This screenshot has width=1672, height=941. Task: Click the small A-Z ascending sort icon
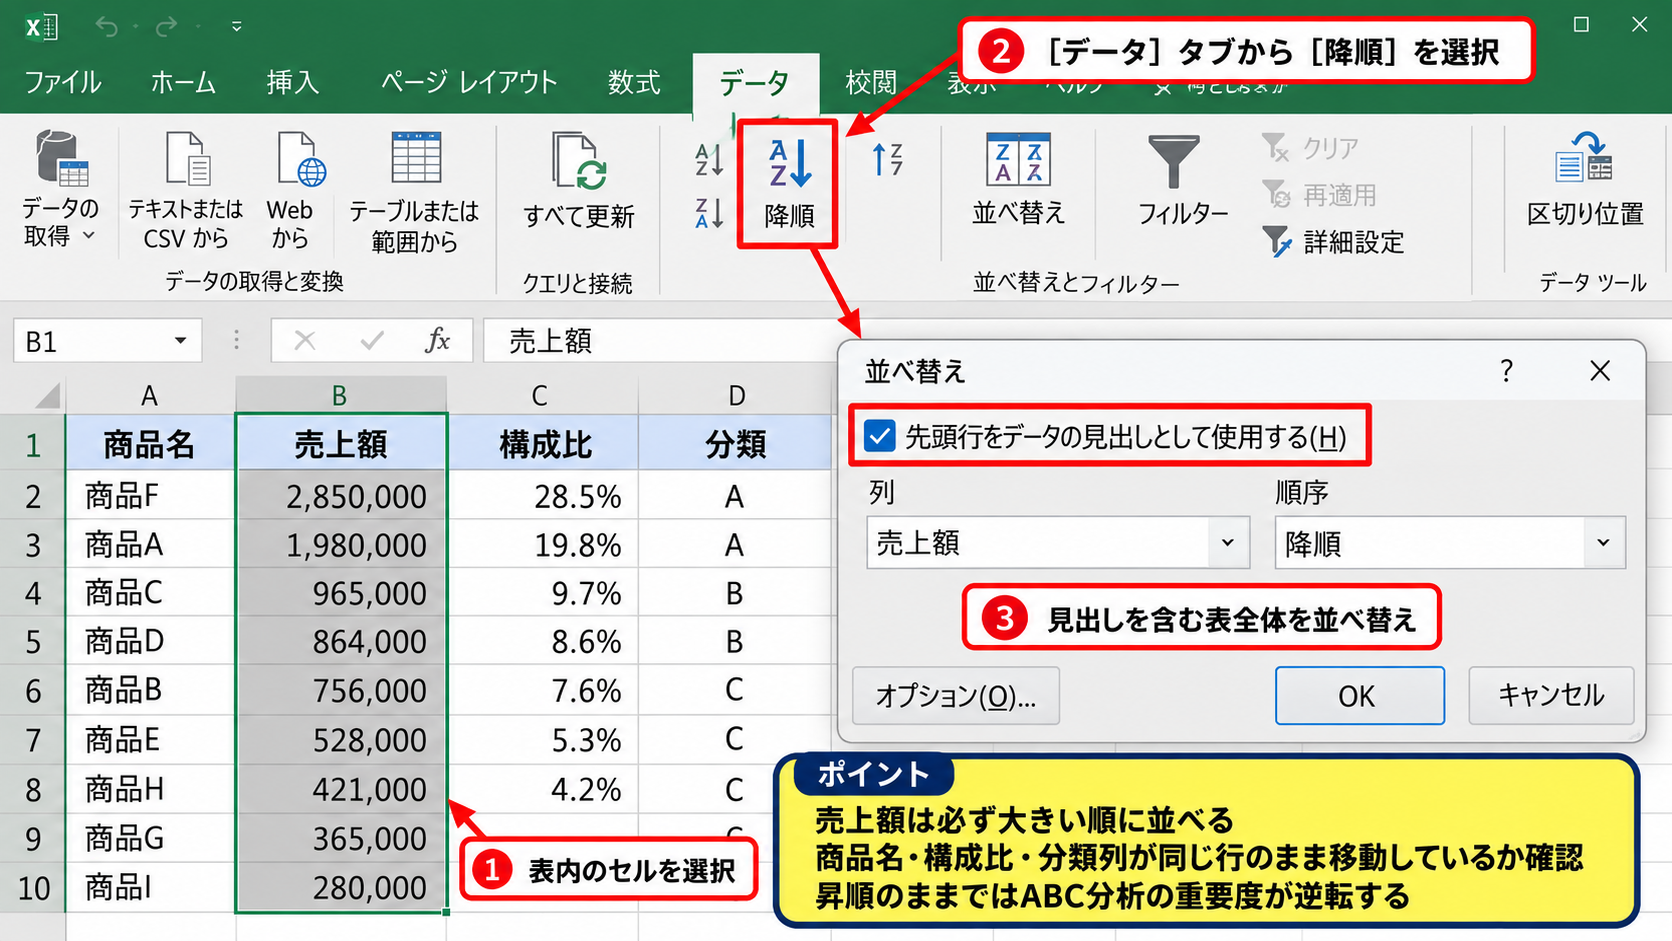[709, 159]
